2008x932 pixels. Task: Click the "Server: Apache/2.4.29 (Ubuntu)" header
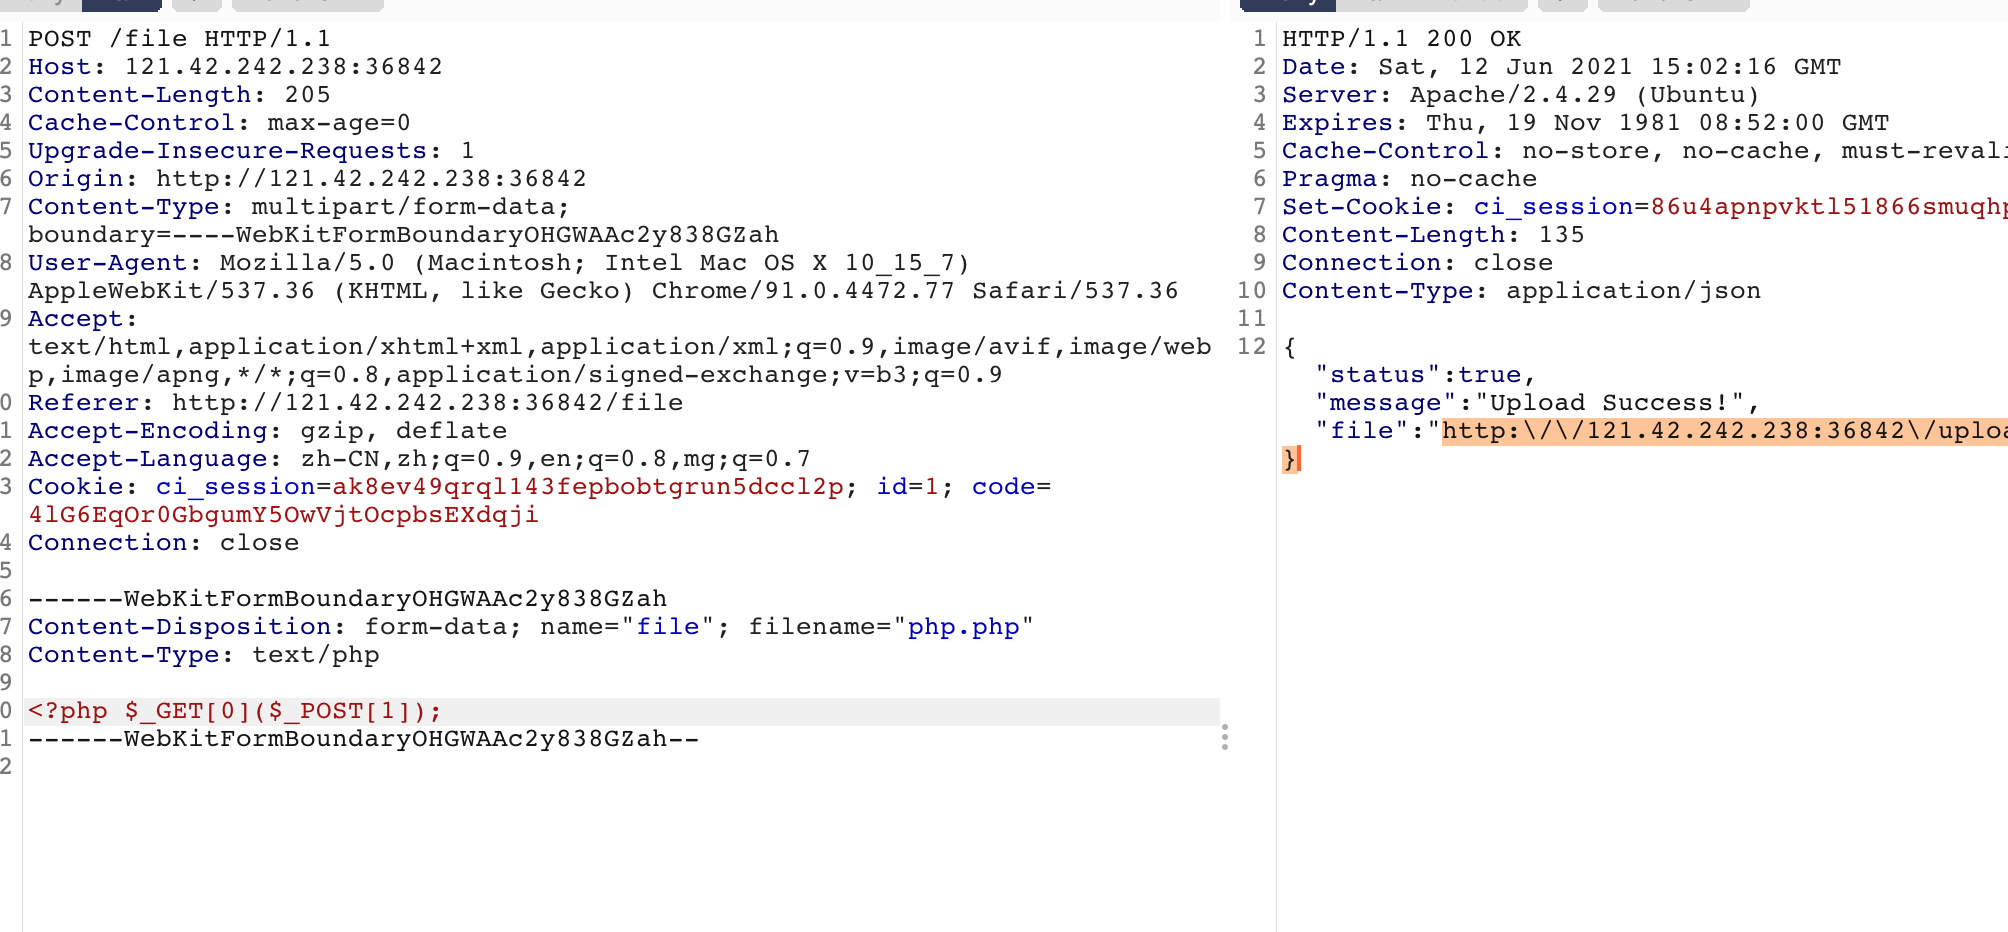click(x=1520, y=95)
